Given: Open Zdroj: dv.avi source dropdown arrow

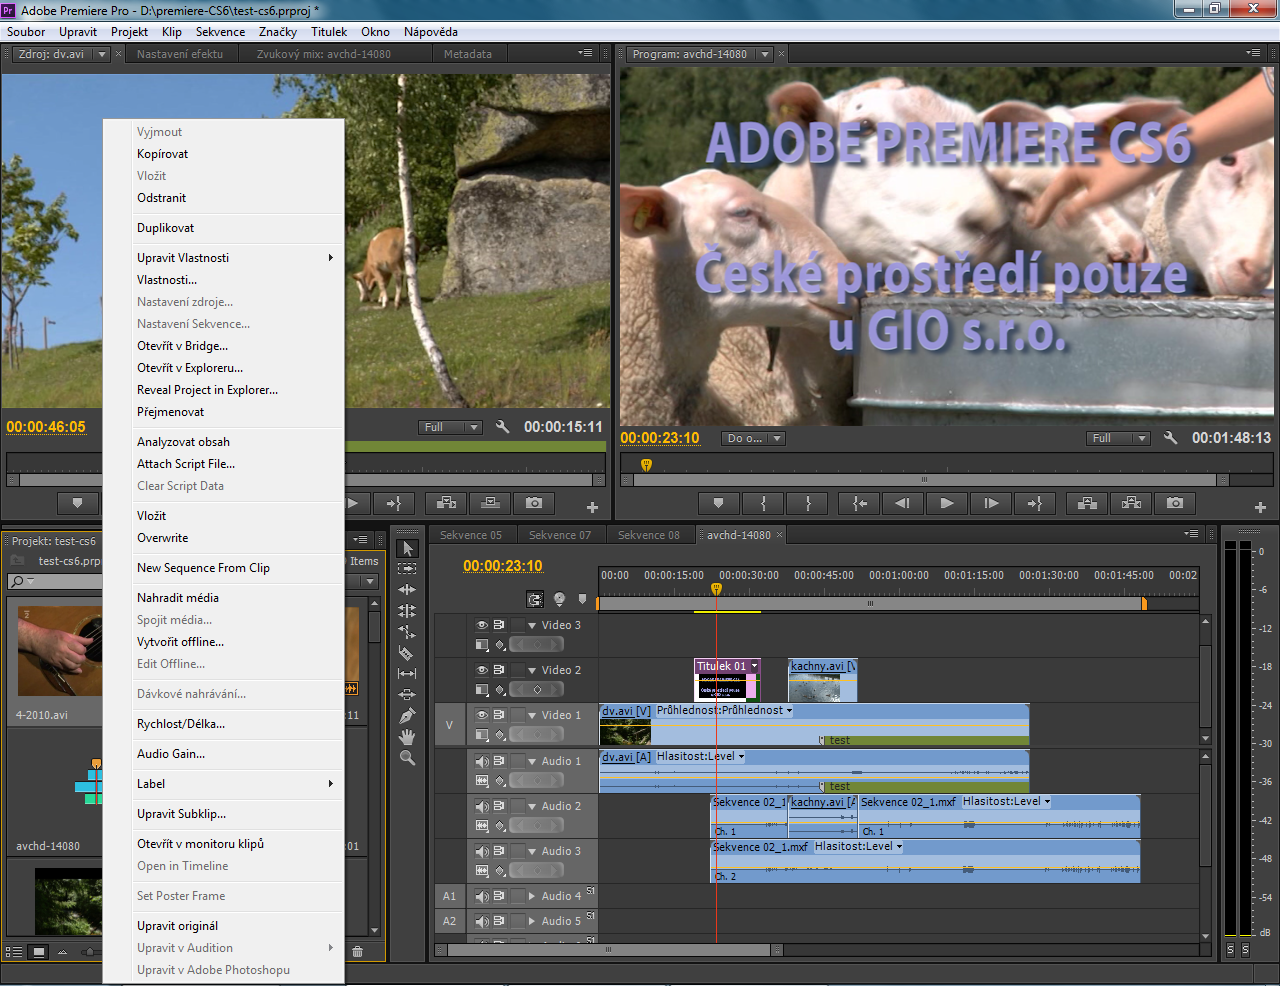Looking at the screenshot, I should (x=101, y=54).
